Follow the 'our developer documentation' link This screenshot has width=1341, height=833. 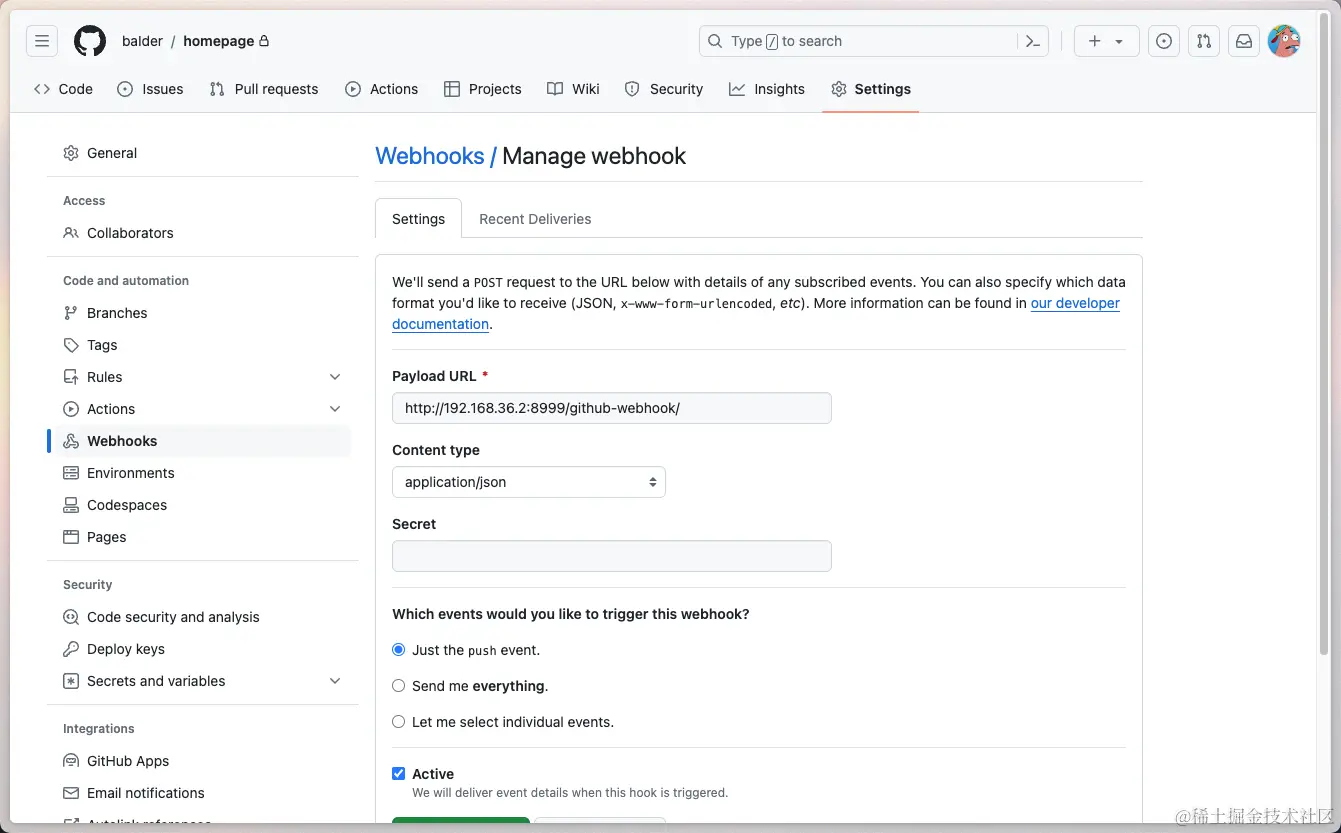pyautogui.click(x=1075, y=303)
